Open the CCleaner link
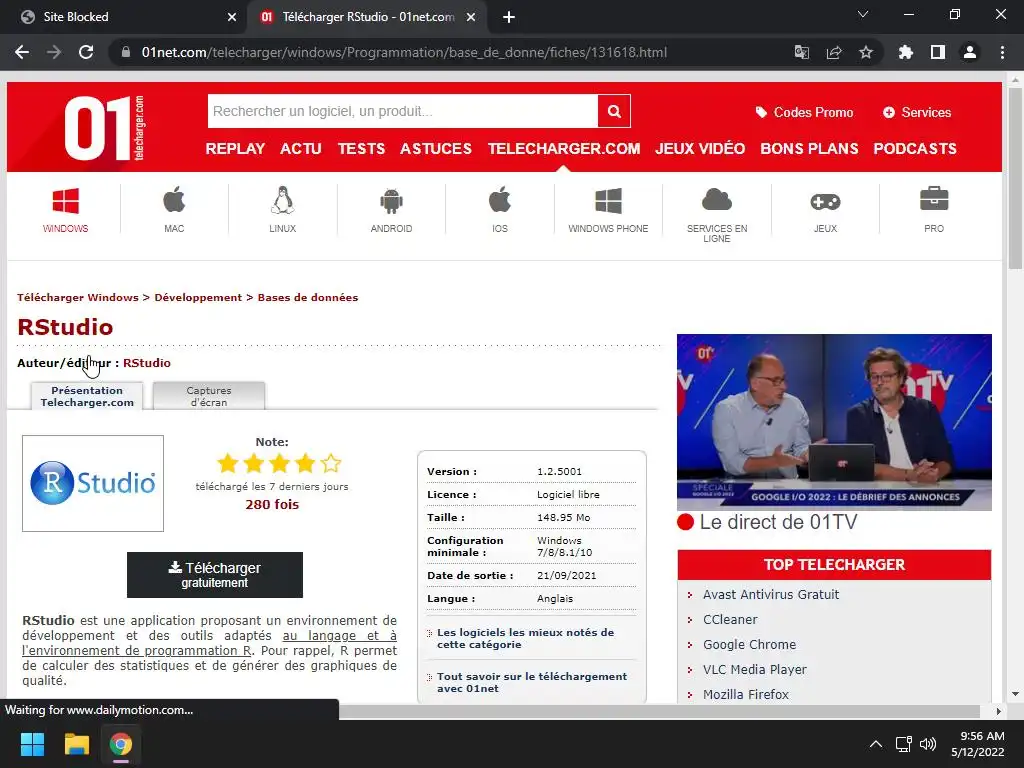This screenshot has width=1024, height=768. pos(730,620)
